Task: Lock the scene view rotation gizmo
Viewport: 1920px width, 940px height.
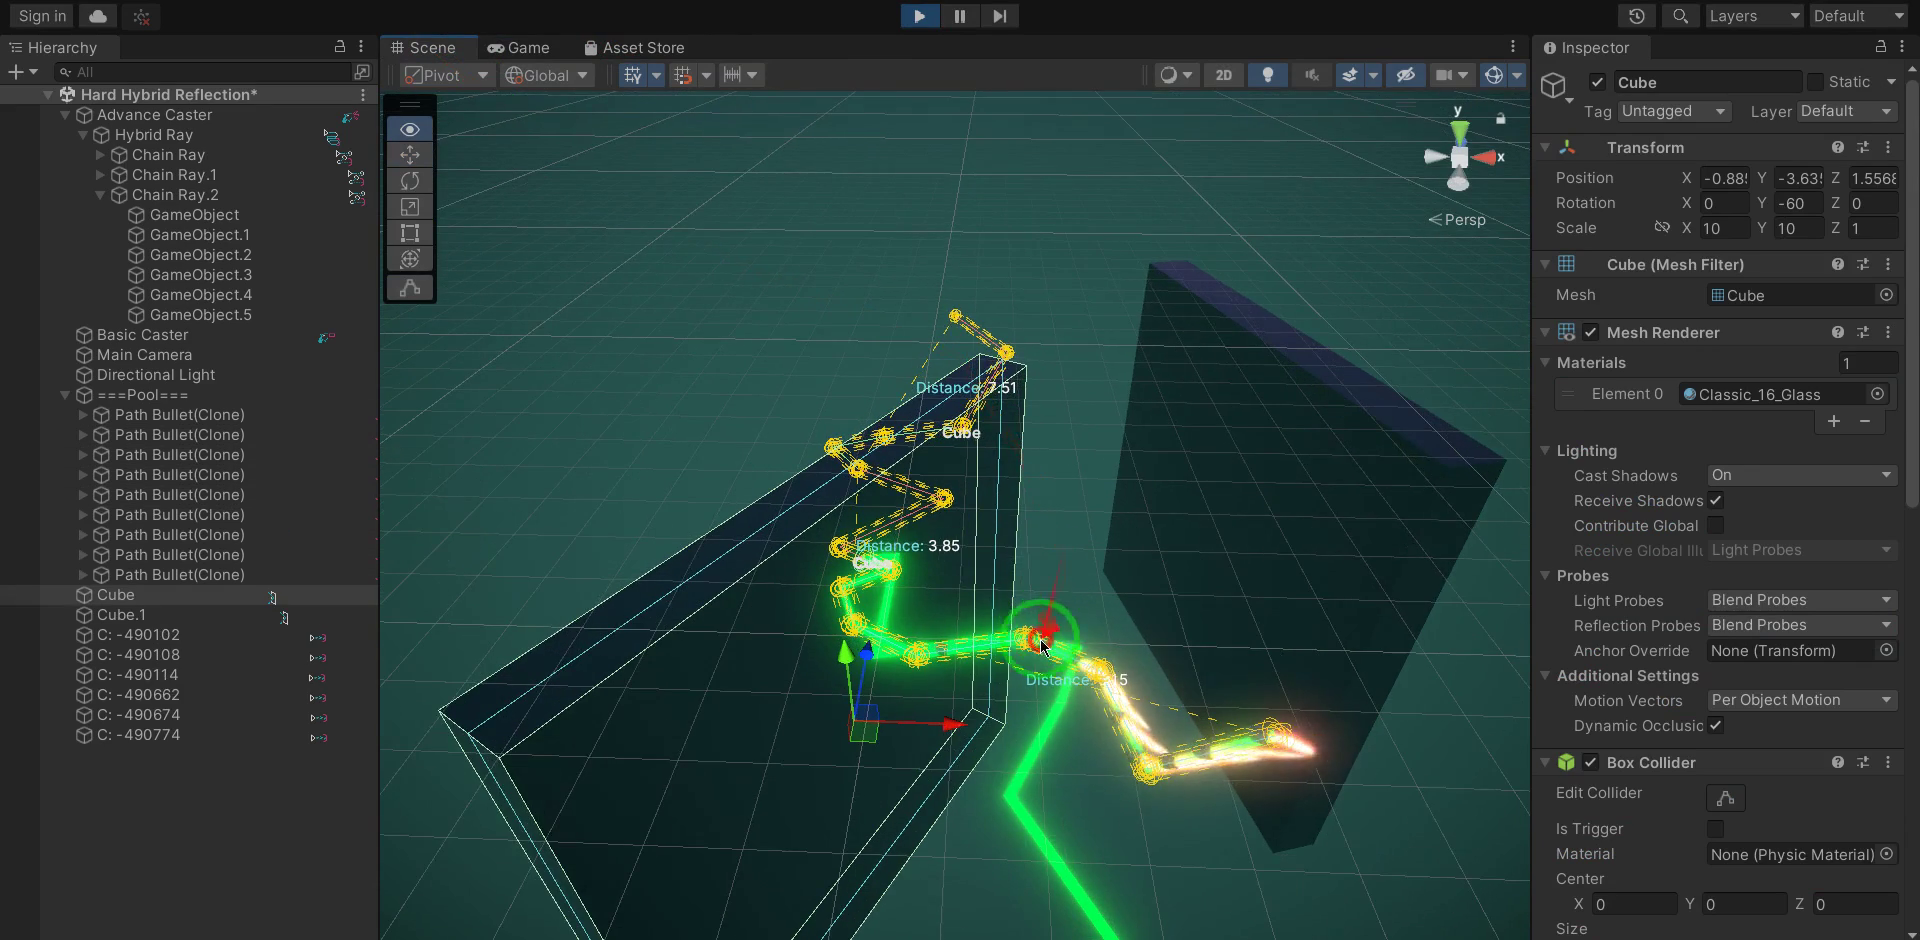Action: [1500, 118]
